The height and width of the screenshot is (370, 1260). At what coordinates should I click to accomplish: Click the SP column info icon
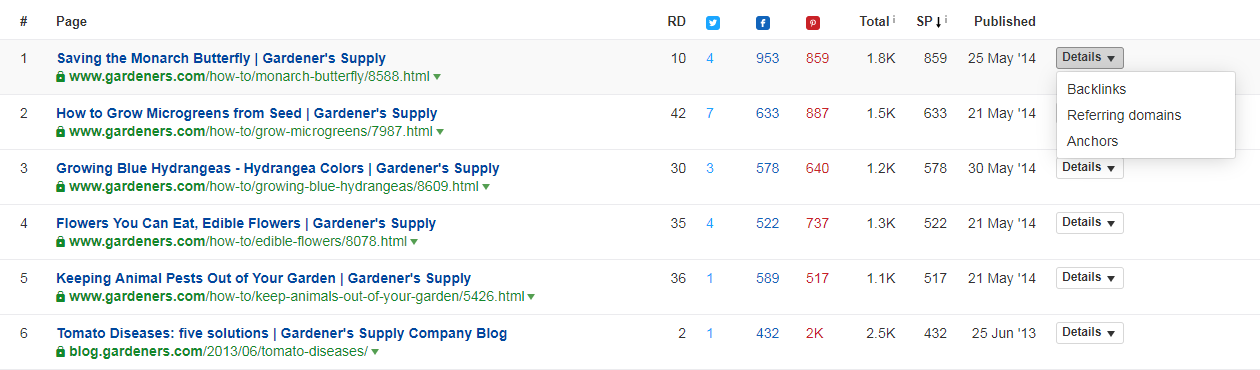pyautogui.click(x=945, y=18)
